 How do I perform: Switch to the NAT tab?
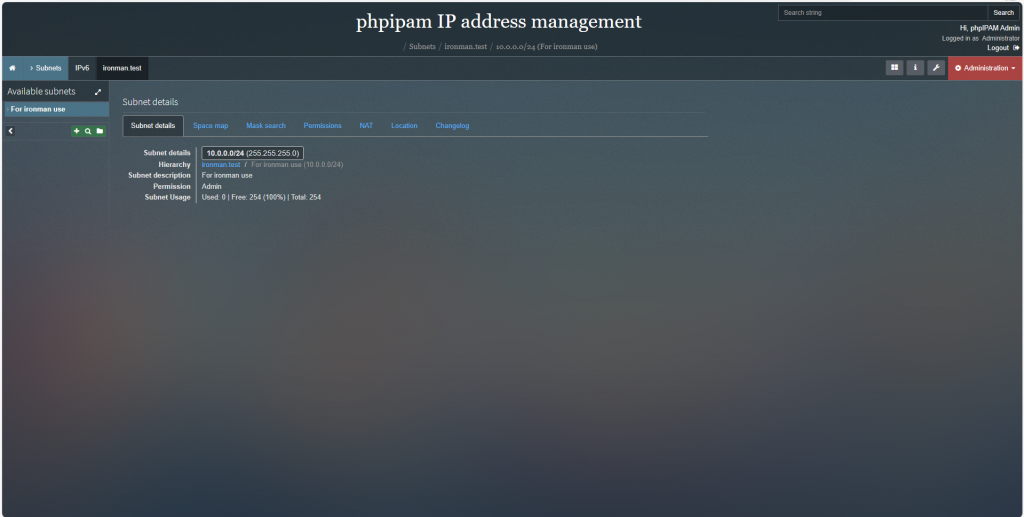(x=366, y=125)
